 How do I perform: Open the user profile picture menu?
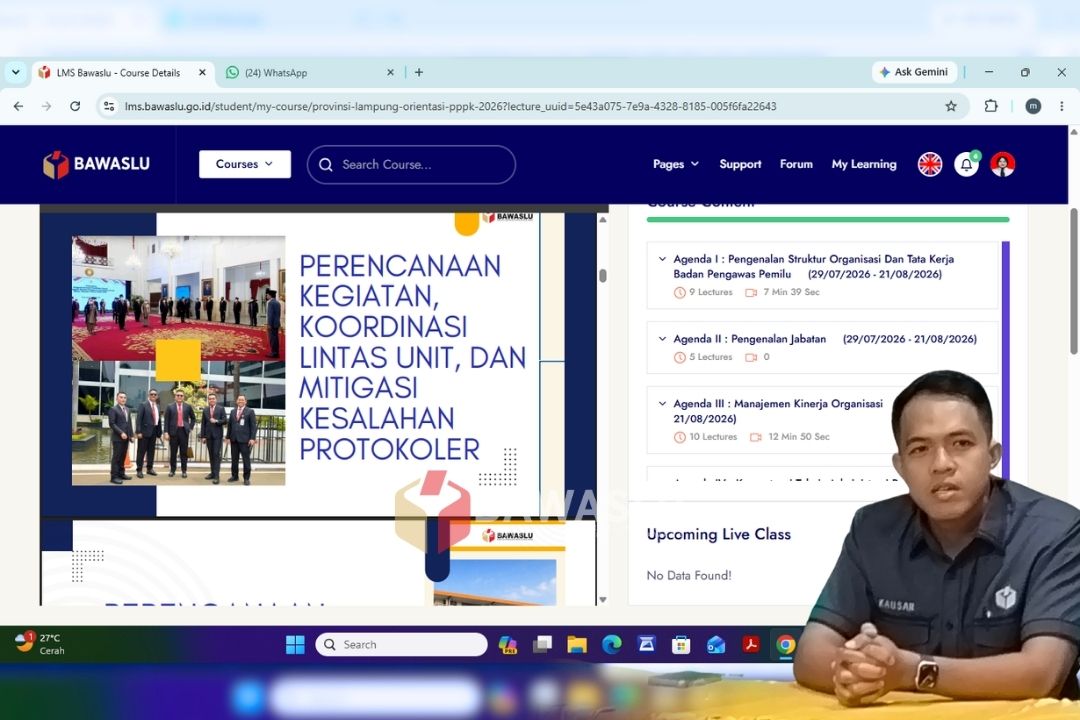tap(1003, 164)
